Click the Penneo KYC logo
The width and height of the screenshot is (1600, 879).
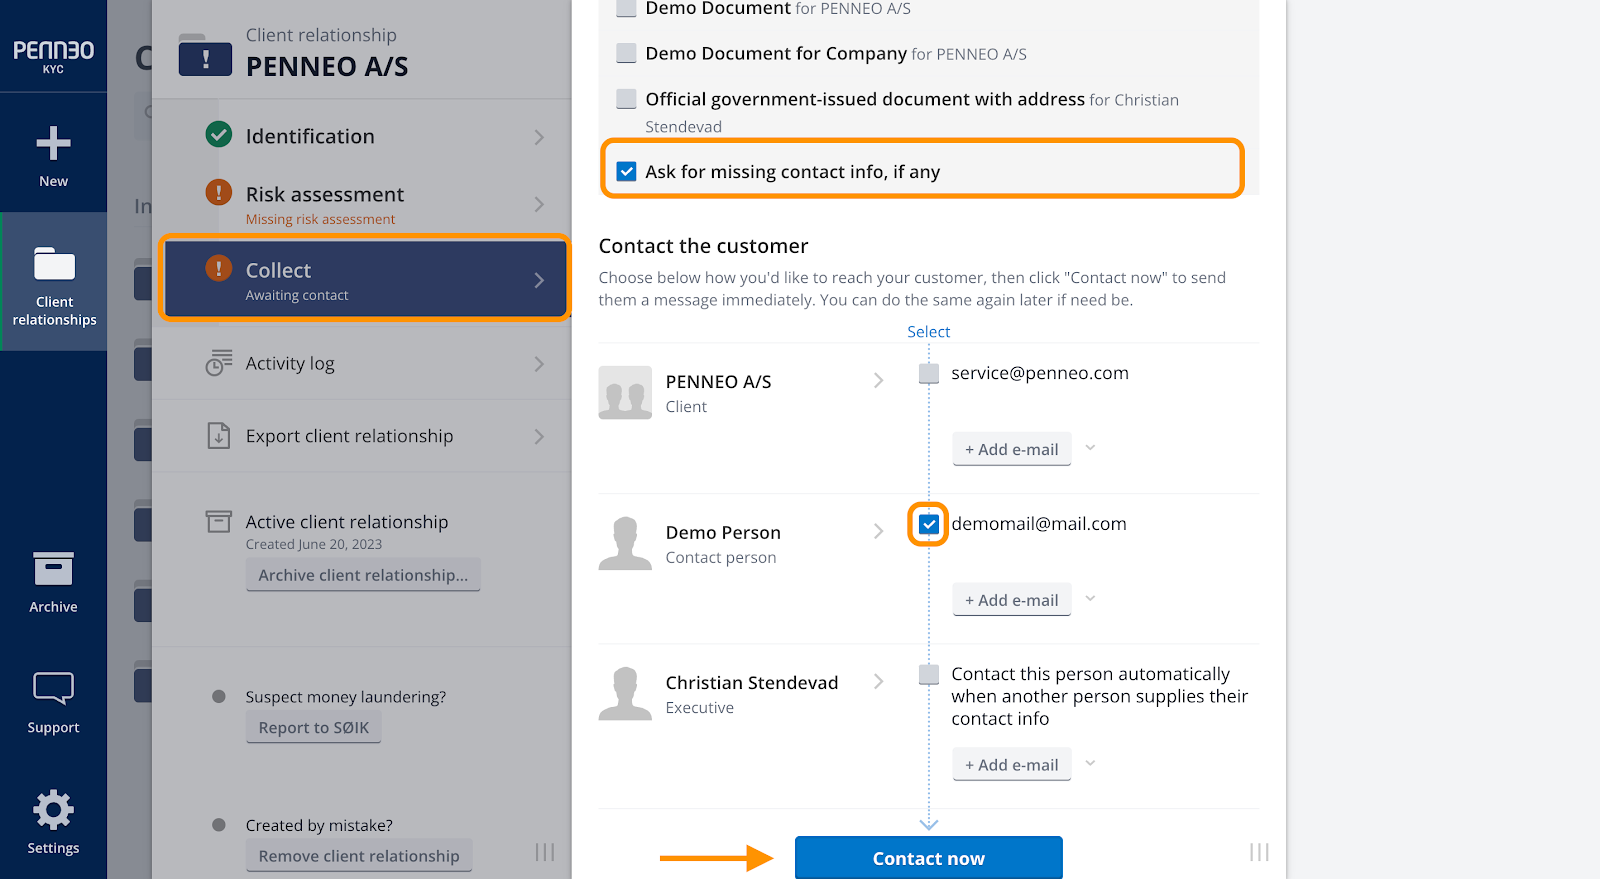tap(54, 55)
